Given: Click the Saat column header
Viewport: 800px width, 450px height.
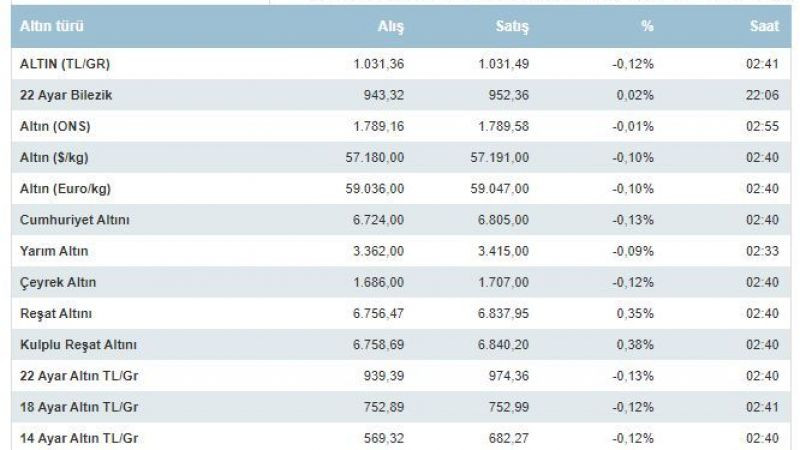Looking at the screenshot, I should [x=764, y=26].
